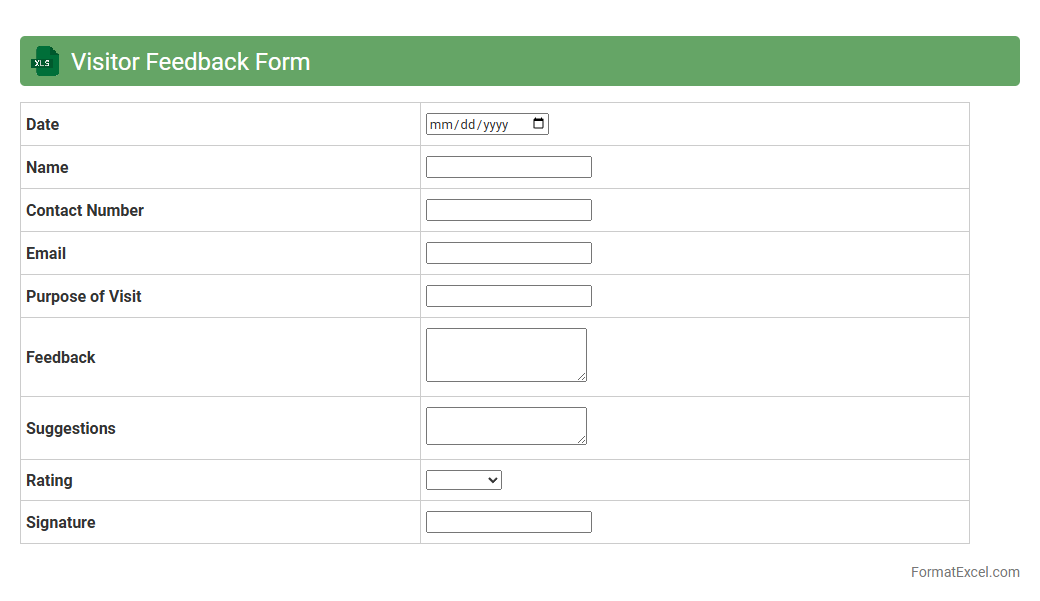Select the Email text box
The width and height of the screenshot is (1040, 601).
click(x=508, y=253)
